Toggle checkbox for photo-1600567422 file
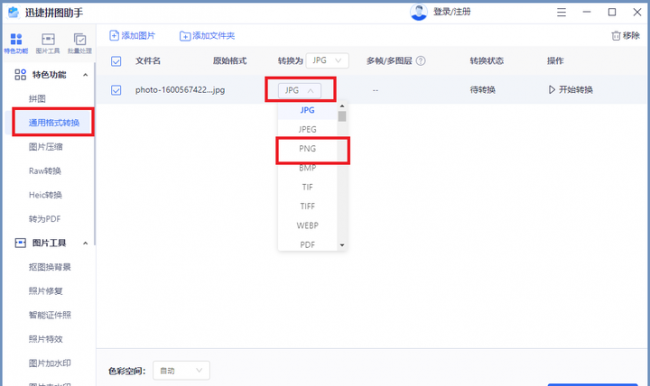 click(x=116, y=90)
